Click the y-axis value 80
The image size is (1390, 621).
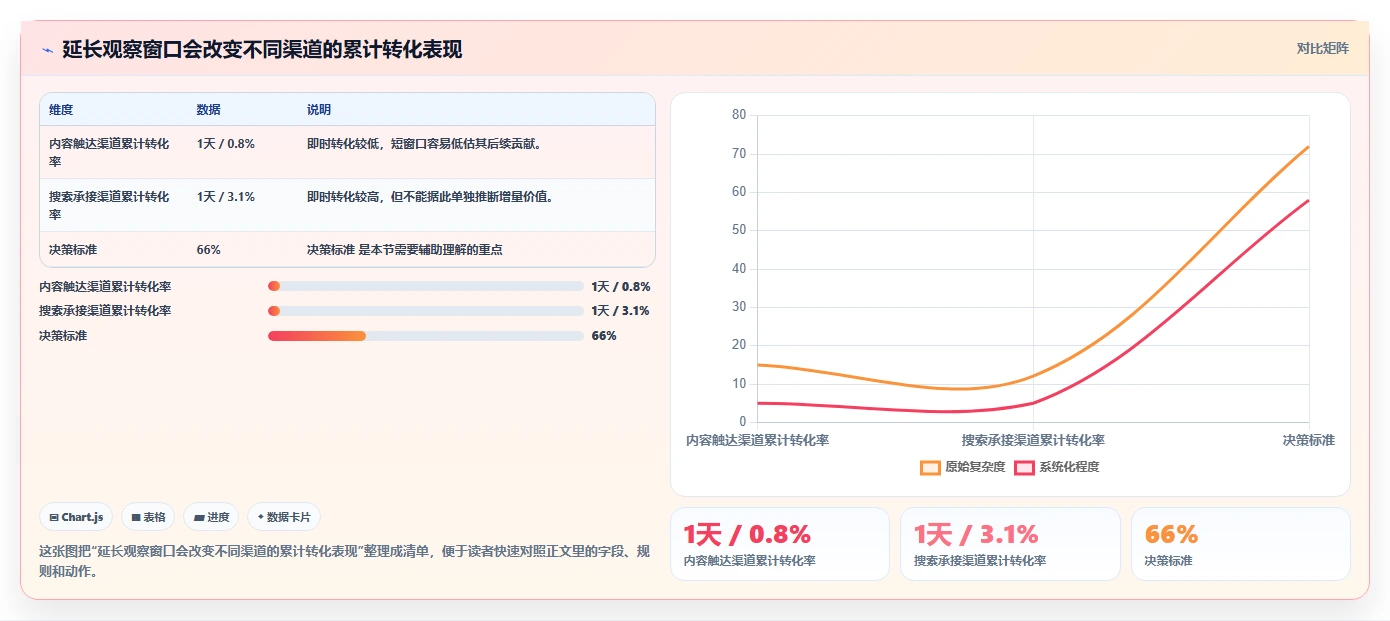point(739,115)
